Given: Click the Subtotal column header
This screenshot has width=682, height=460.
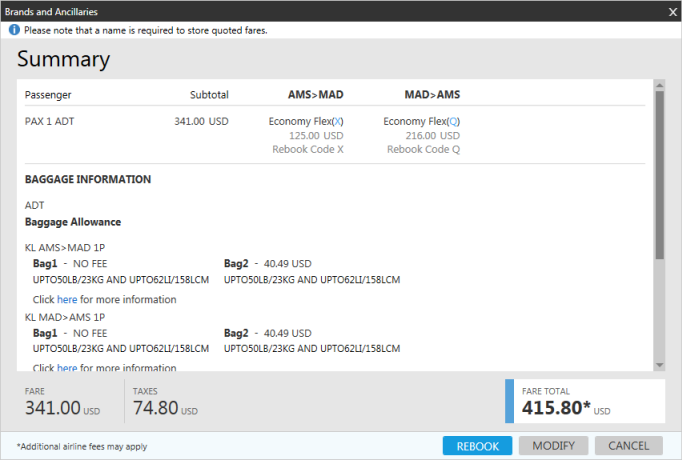Looking at the screenshot, I should 209,95.
